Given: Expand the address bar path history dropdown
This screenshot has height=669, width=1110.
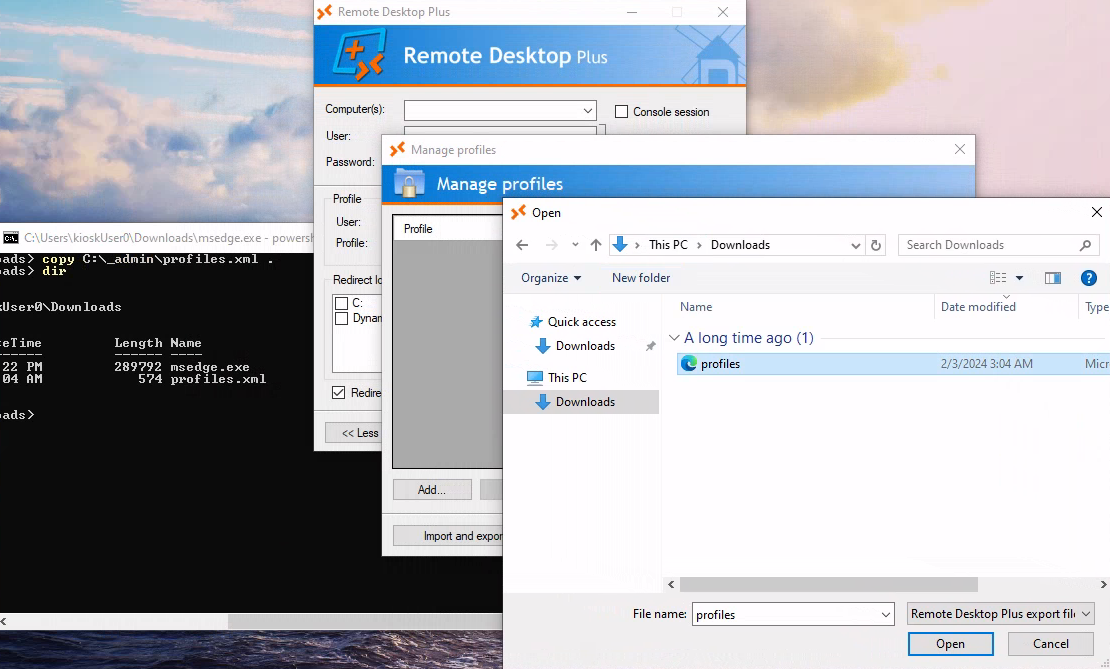Looking at the screenshot, I should 856,245.
